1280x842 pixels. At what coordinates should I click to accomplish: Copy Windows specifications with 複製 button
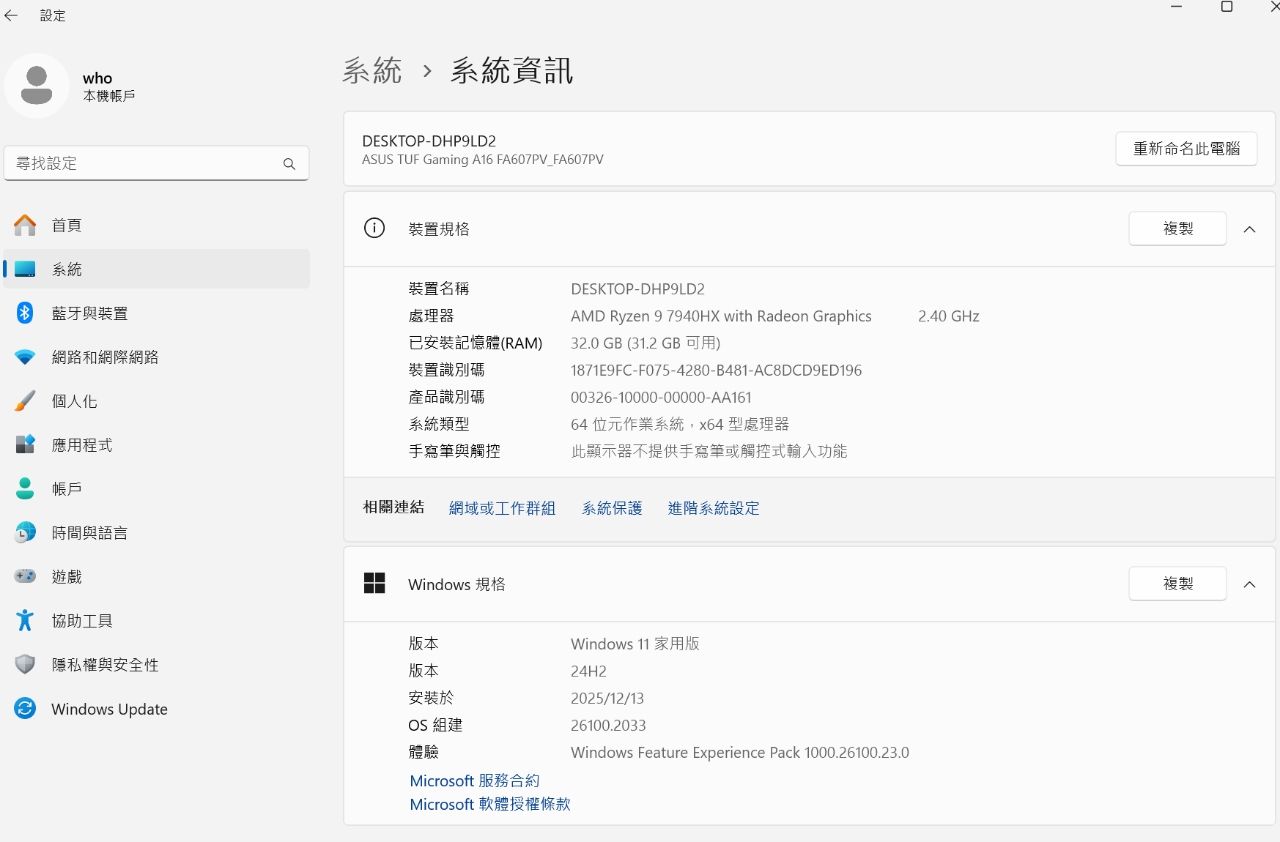click(x=1177, y=584)
